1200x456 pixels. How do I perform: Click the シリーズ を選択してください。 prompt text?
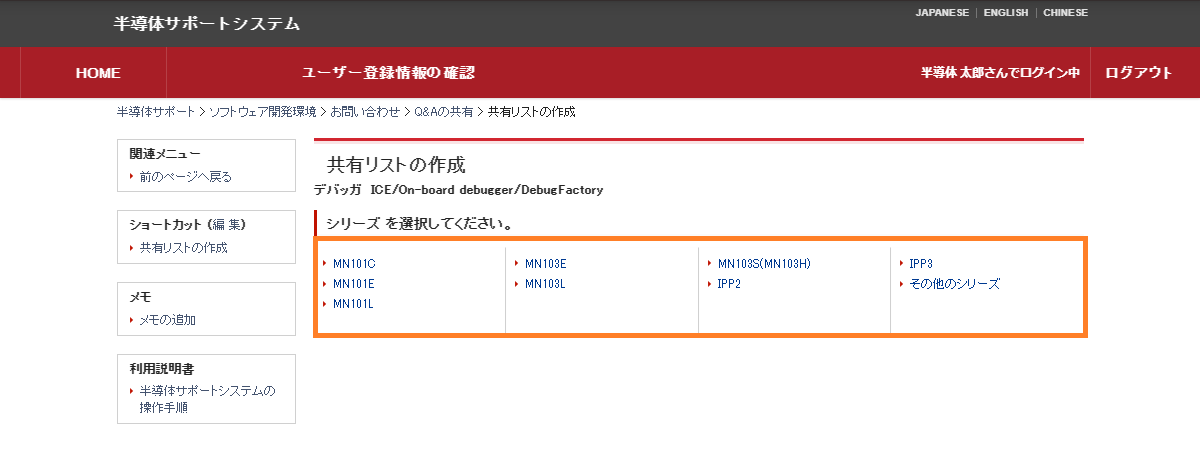(420, 222)
